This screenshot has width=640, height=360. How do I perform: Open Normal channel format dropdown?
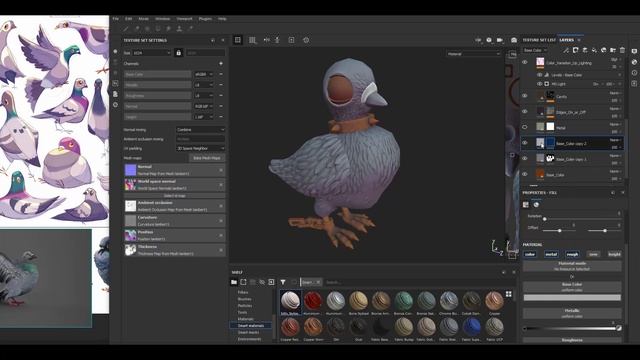(203, 106)
